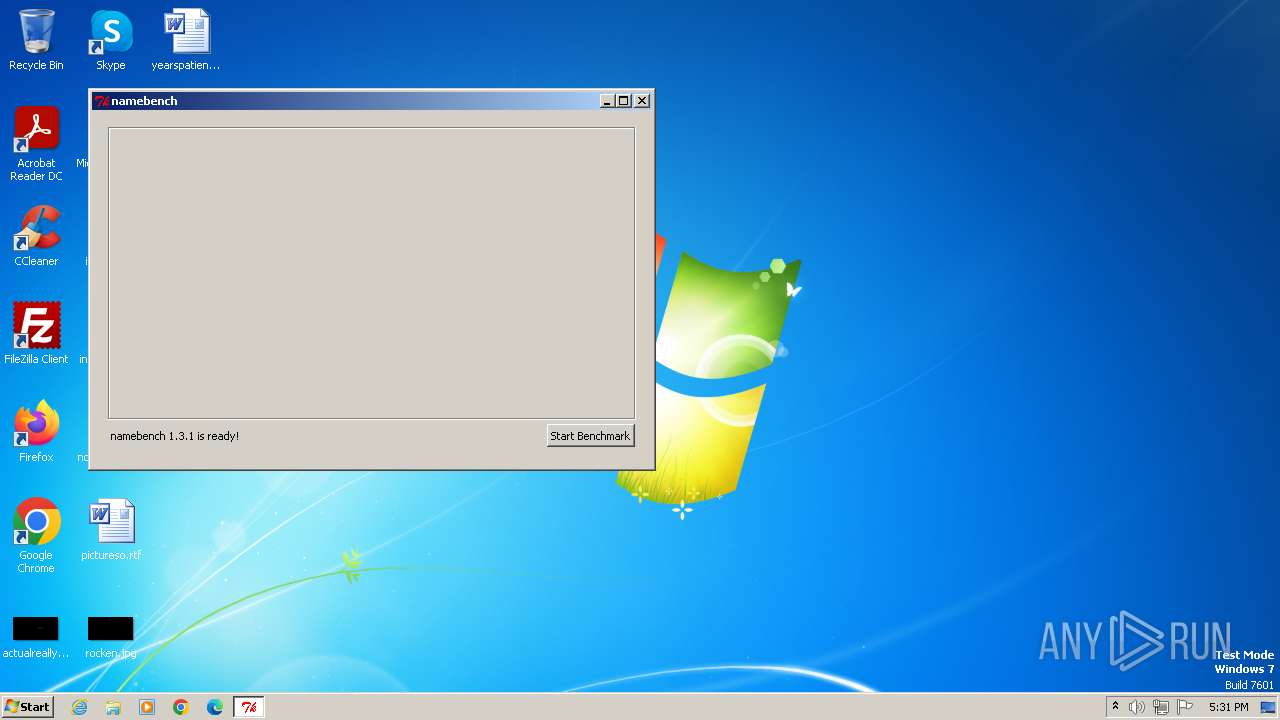Select the pictureso.rtf file icon
The image size is (1280, 720).
coord(111,530)
